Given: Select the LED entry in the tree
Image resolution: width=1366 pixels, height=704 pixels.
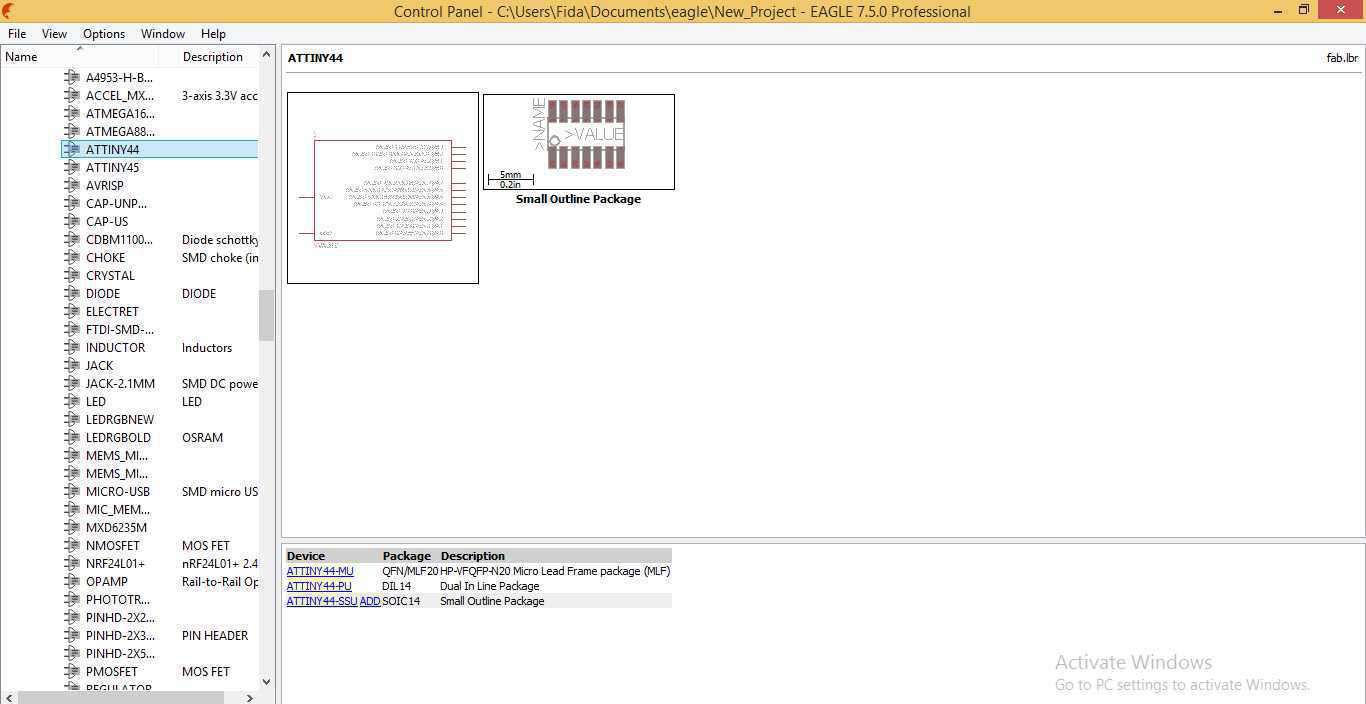Looking at the screenshot, I should point(95,401).
